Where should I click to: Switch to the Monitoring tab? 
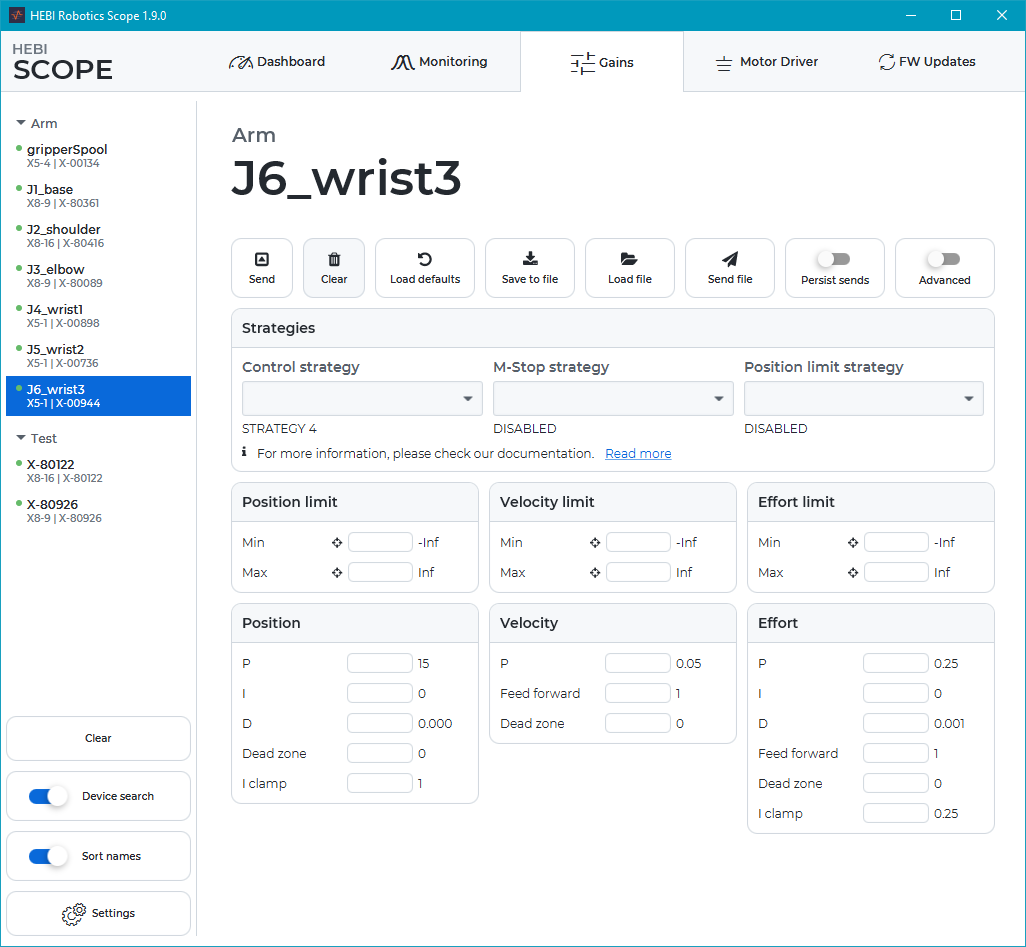pyautogui.click(x=439, y=62)
